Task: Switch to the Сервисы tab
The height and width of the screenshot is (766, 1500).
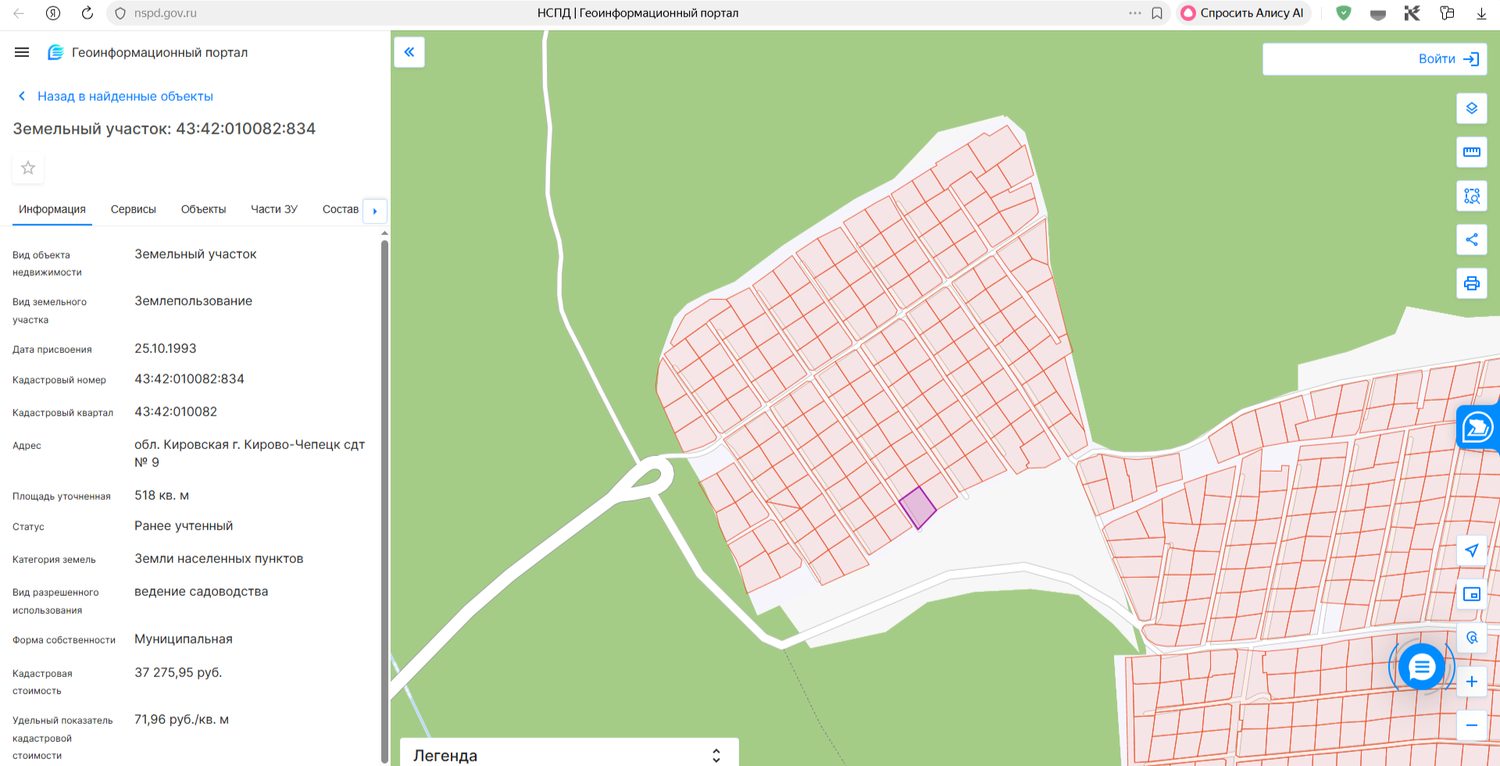Action: (134, 210)
